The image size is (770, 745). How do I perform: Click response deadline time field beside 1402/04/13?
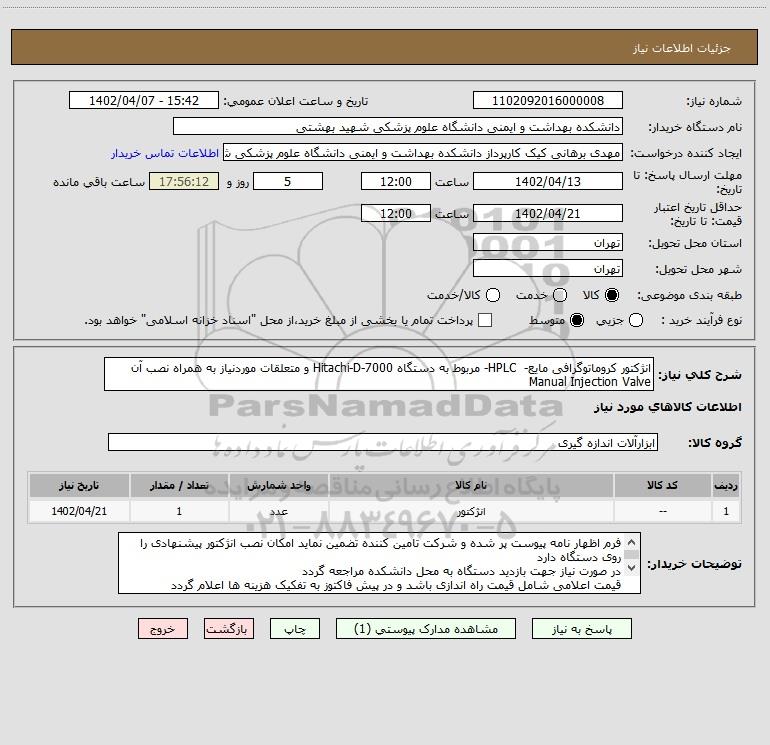click(x=396, y=181)
